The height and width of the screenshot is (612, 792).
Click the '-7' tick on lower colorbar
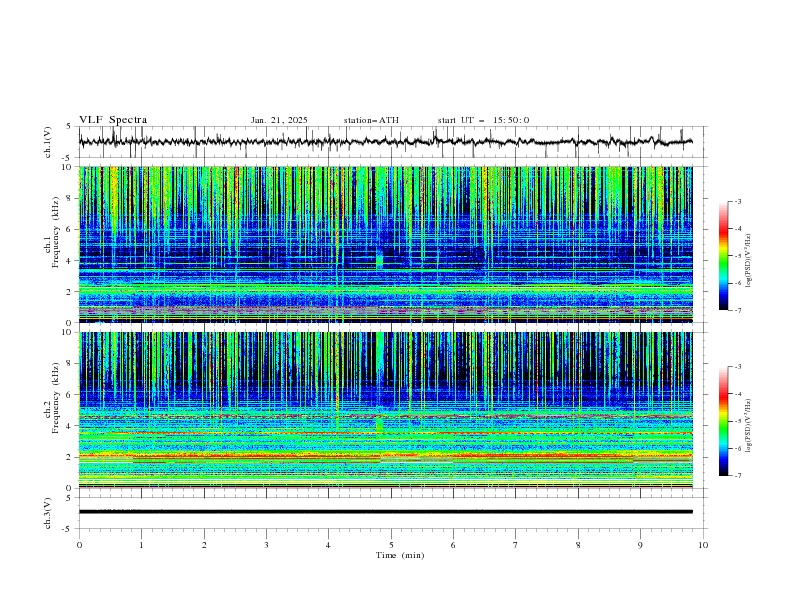click(737, 476)
